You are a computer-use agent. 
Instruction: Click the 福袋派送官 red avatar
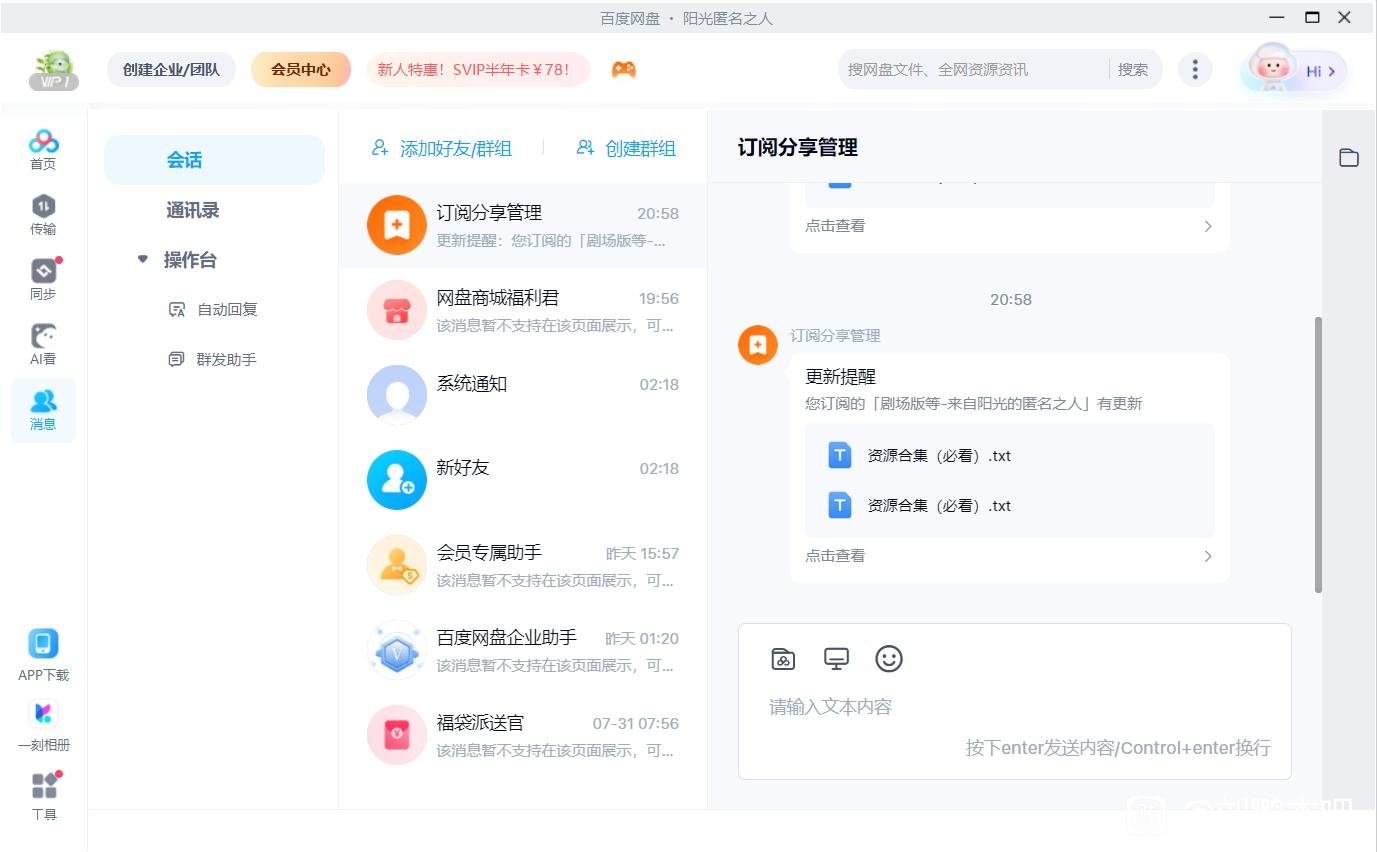tap(397, 735)
